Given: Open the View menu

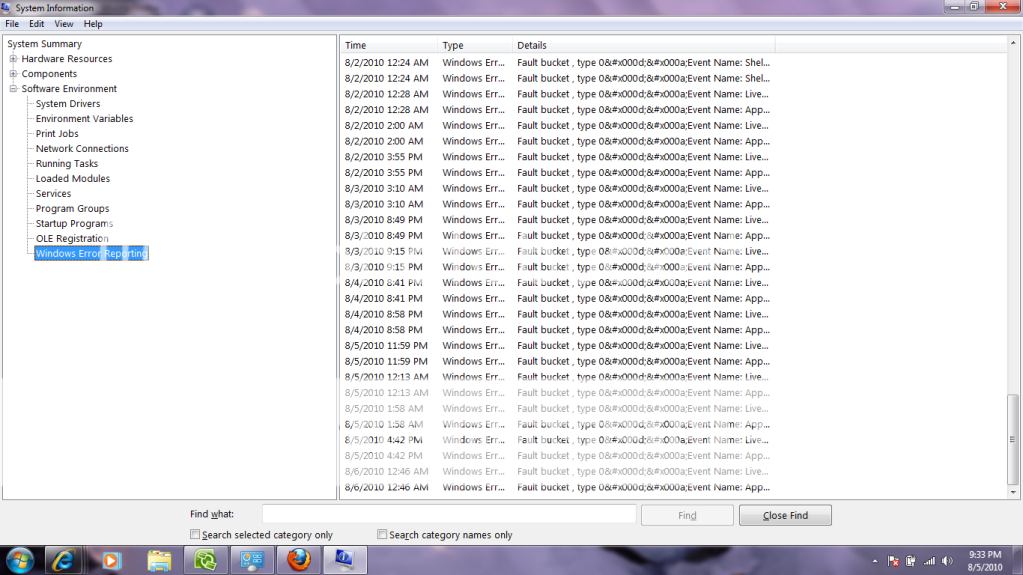Looking at the screenshot, I should pos(64,24).
